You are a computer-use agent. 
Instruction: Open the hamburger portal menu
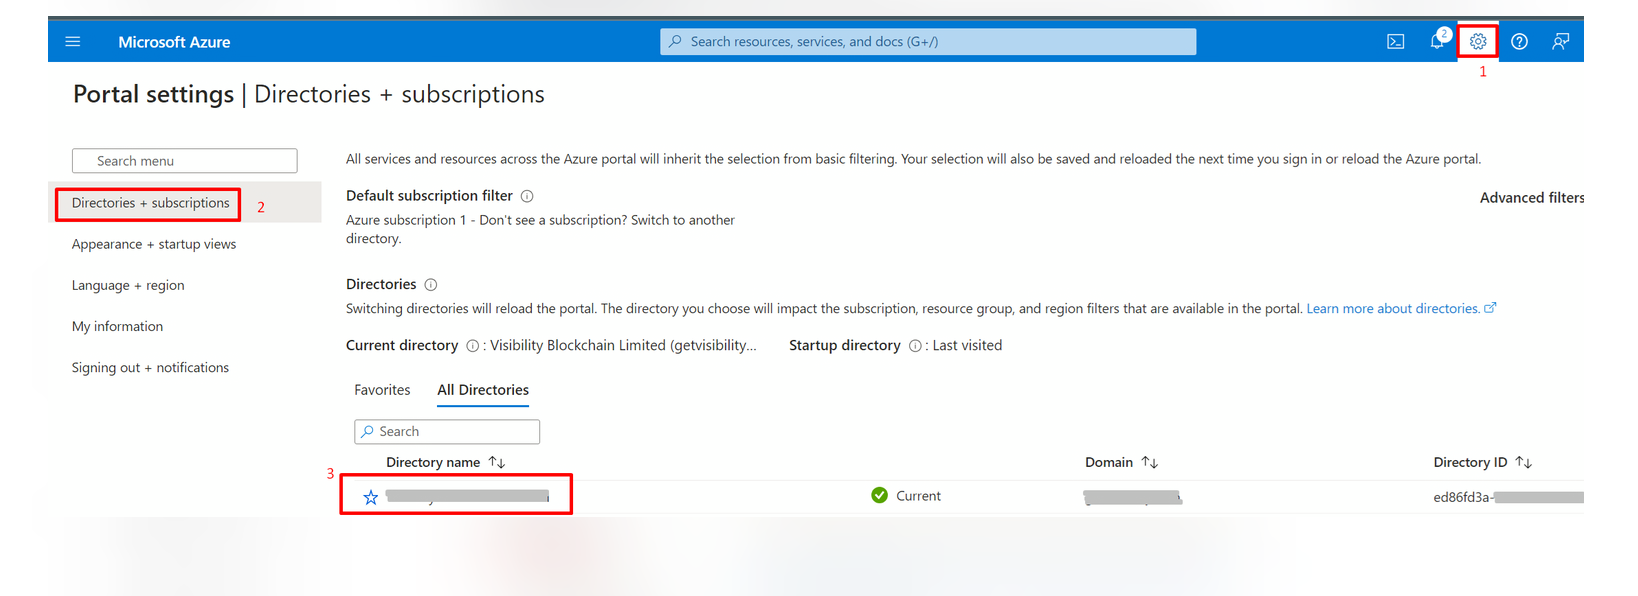coord(73,42)
